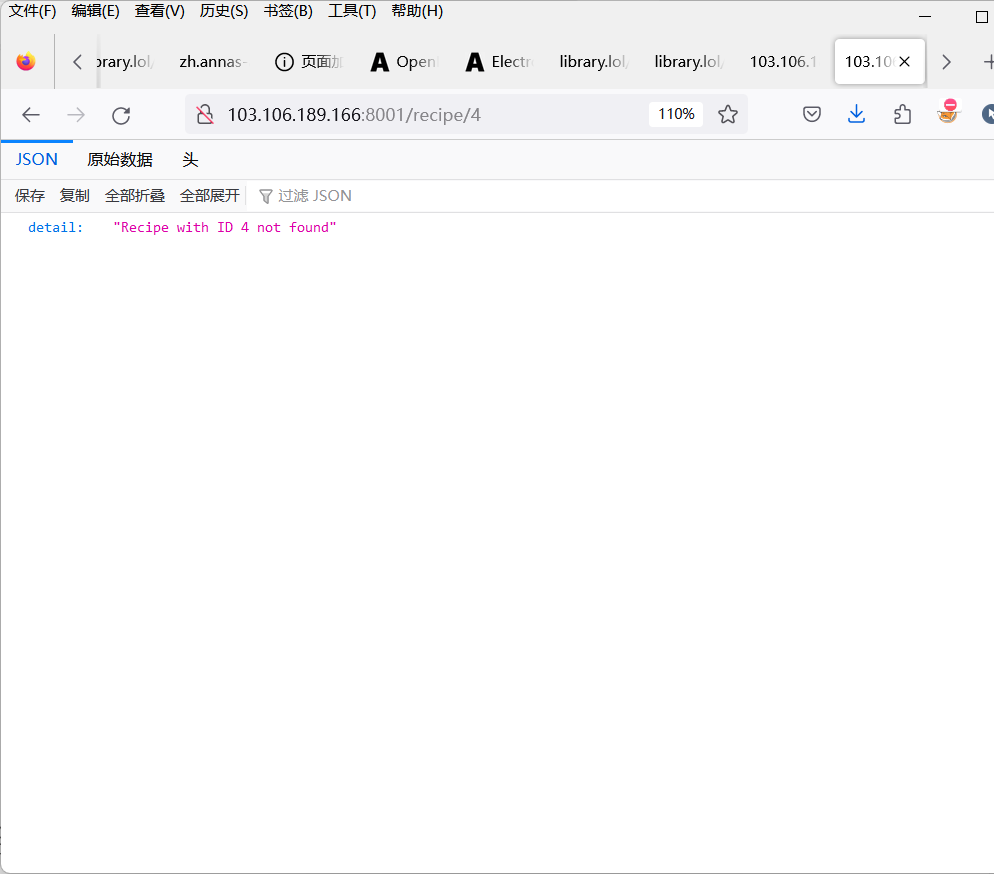Select the 原始数据 tab
This screenshot has width=994, height=874.
[120, 160]
